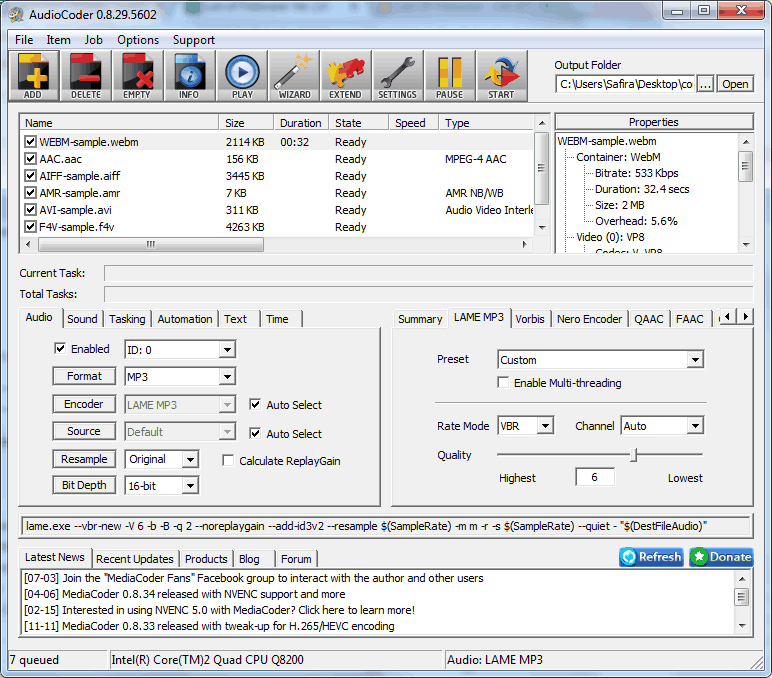Image resolution: width=772 pixels, height=678 pixels.
Task: Click the Format button
Action: point(84,376)
